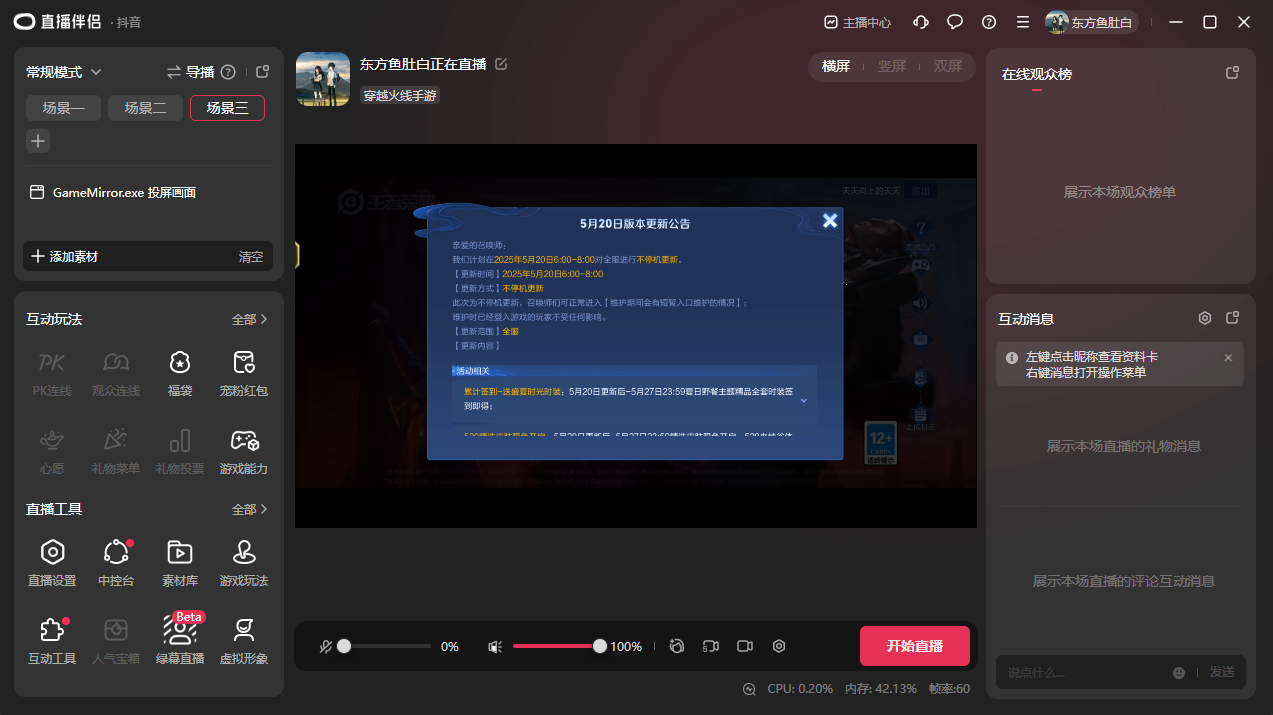Send the chat message with 发送
1273x715 pixels.
point(1222,672)
